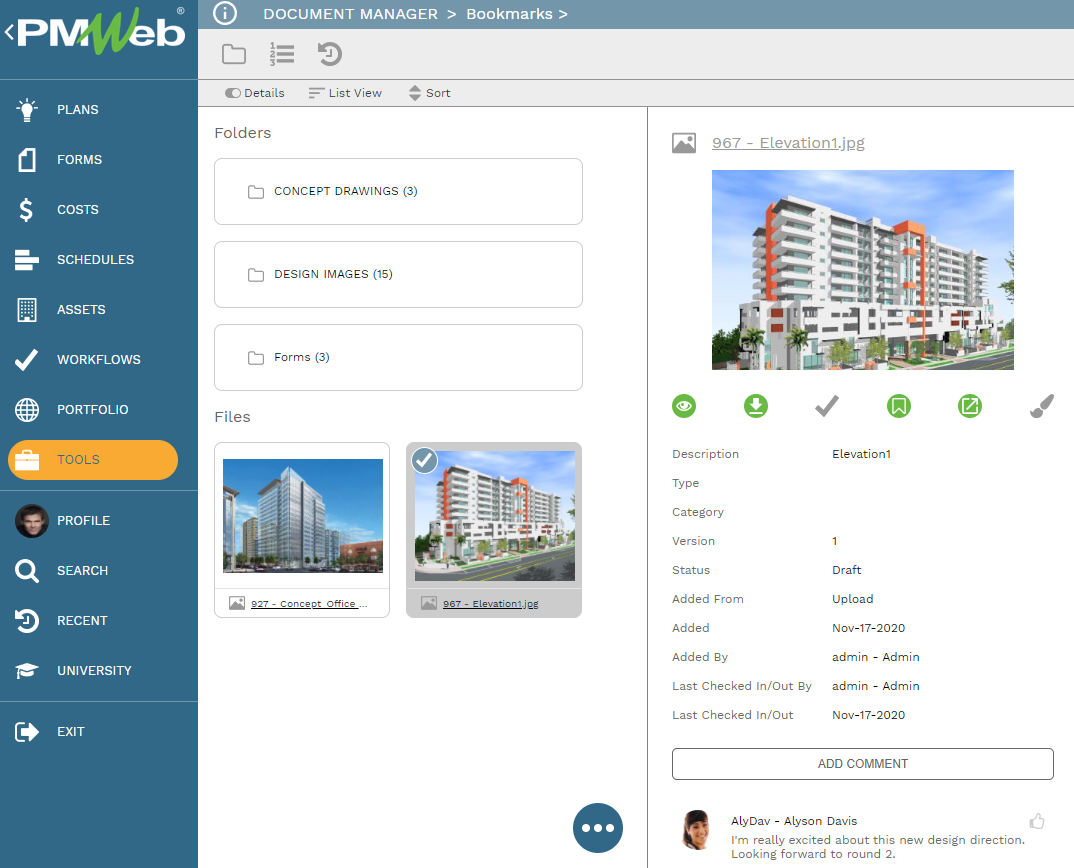The height and width of the screenshot is (868, 1074).
Task: Open the Sort options
Action: [429, 93]
